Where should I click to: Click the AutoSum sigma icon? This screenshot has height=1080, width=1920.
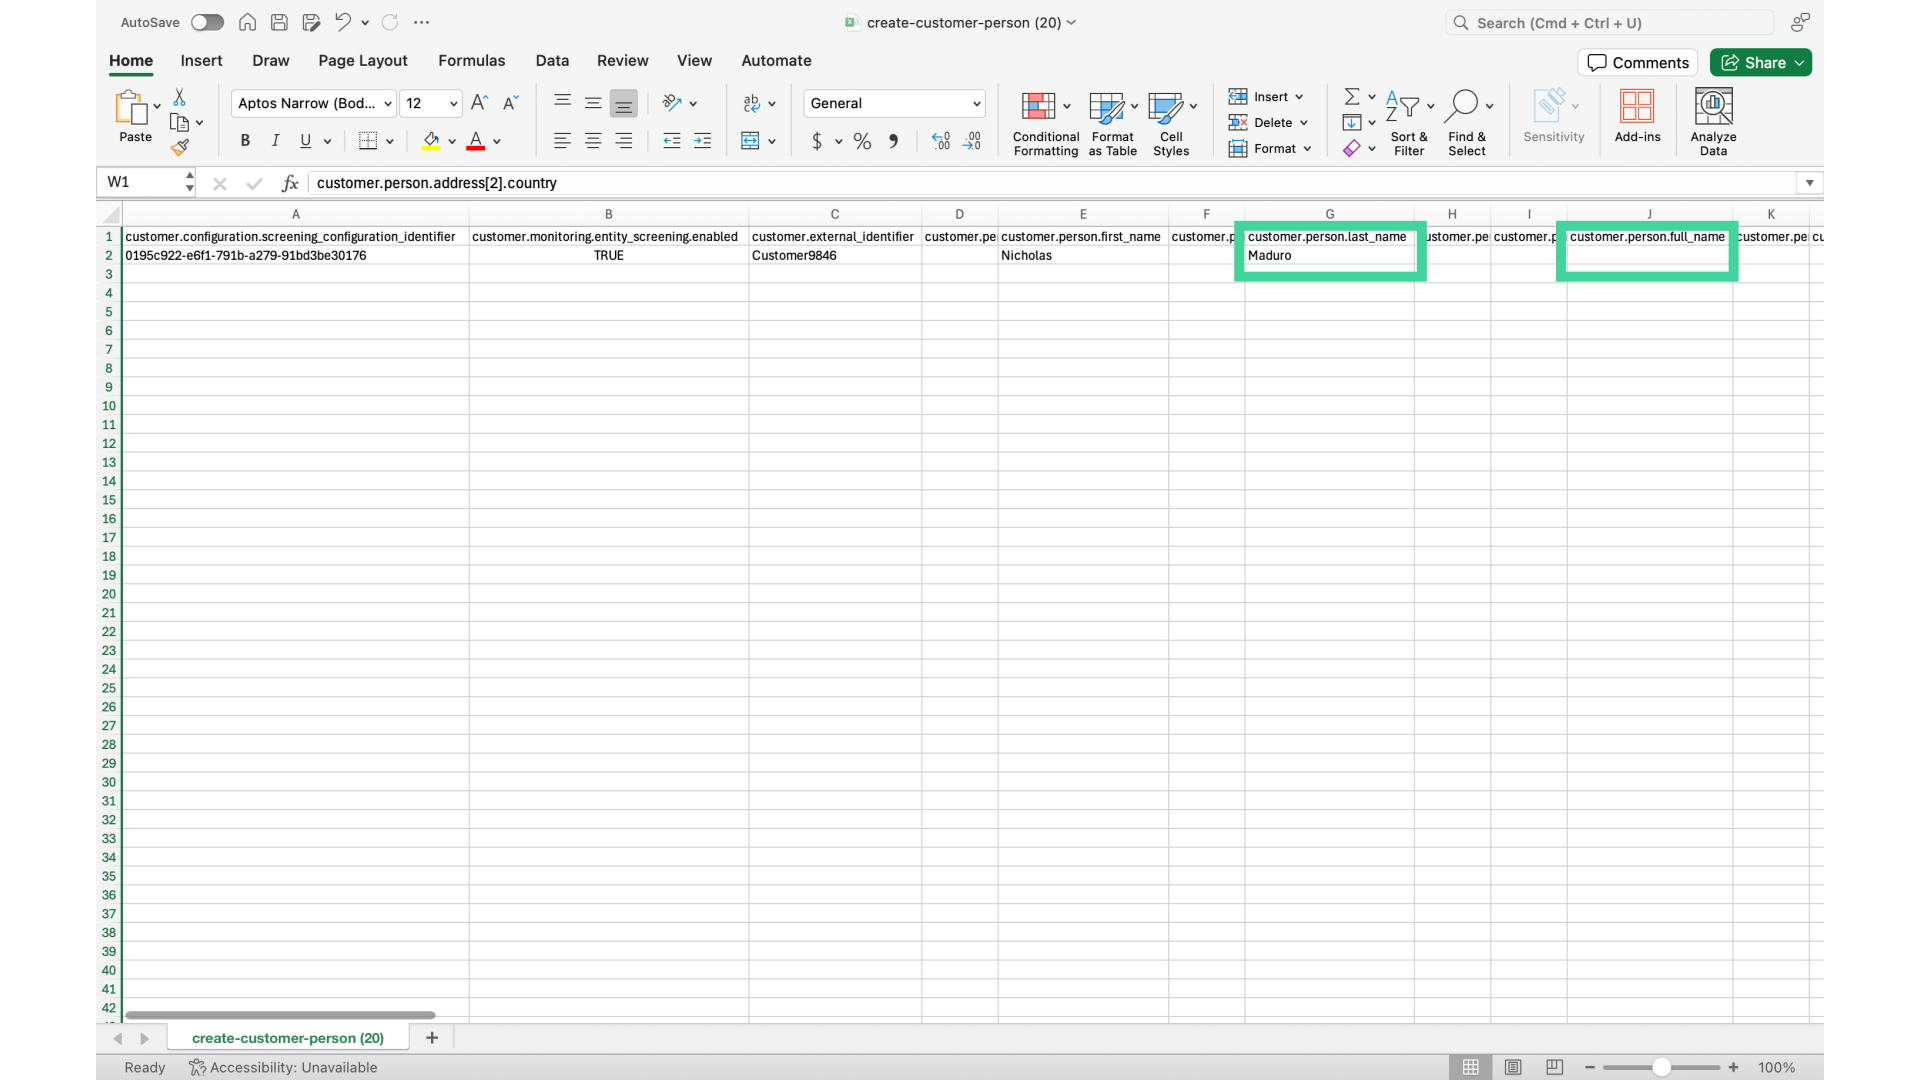coord(1352,96)
